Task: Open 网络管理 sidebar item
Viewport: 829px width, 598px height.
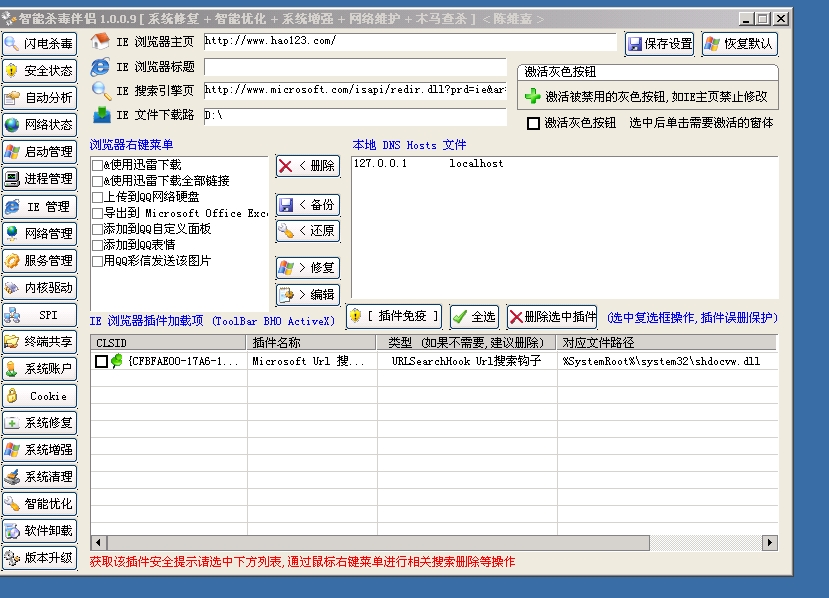Action: point(40,233)
